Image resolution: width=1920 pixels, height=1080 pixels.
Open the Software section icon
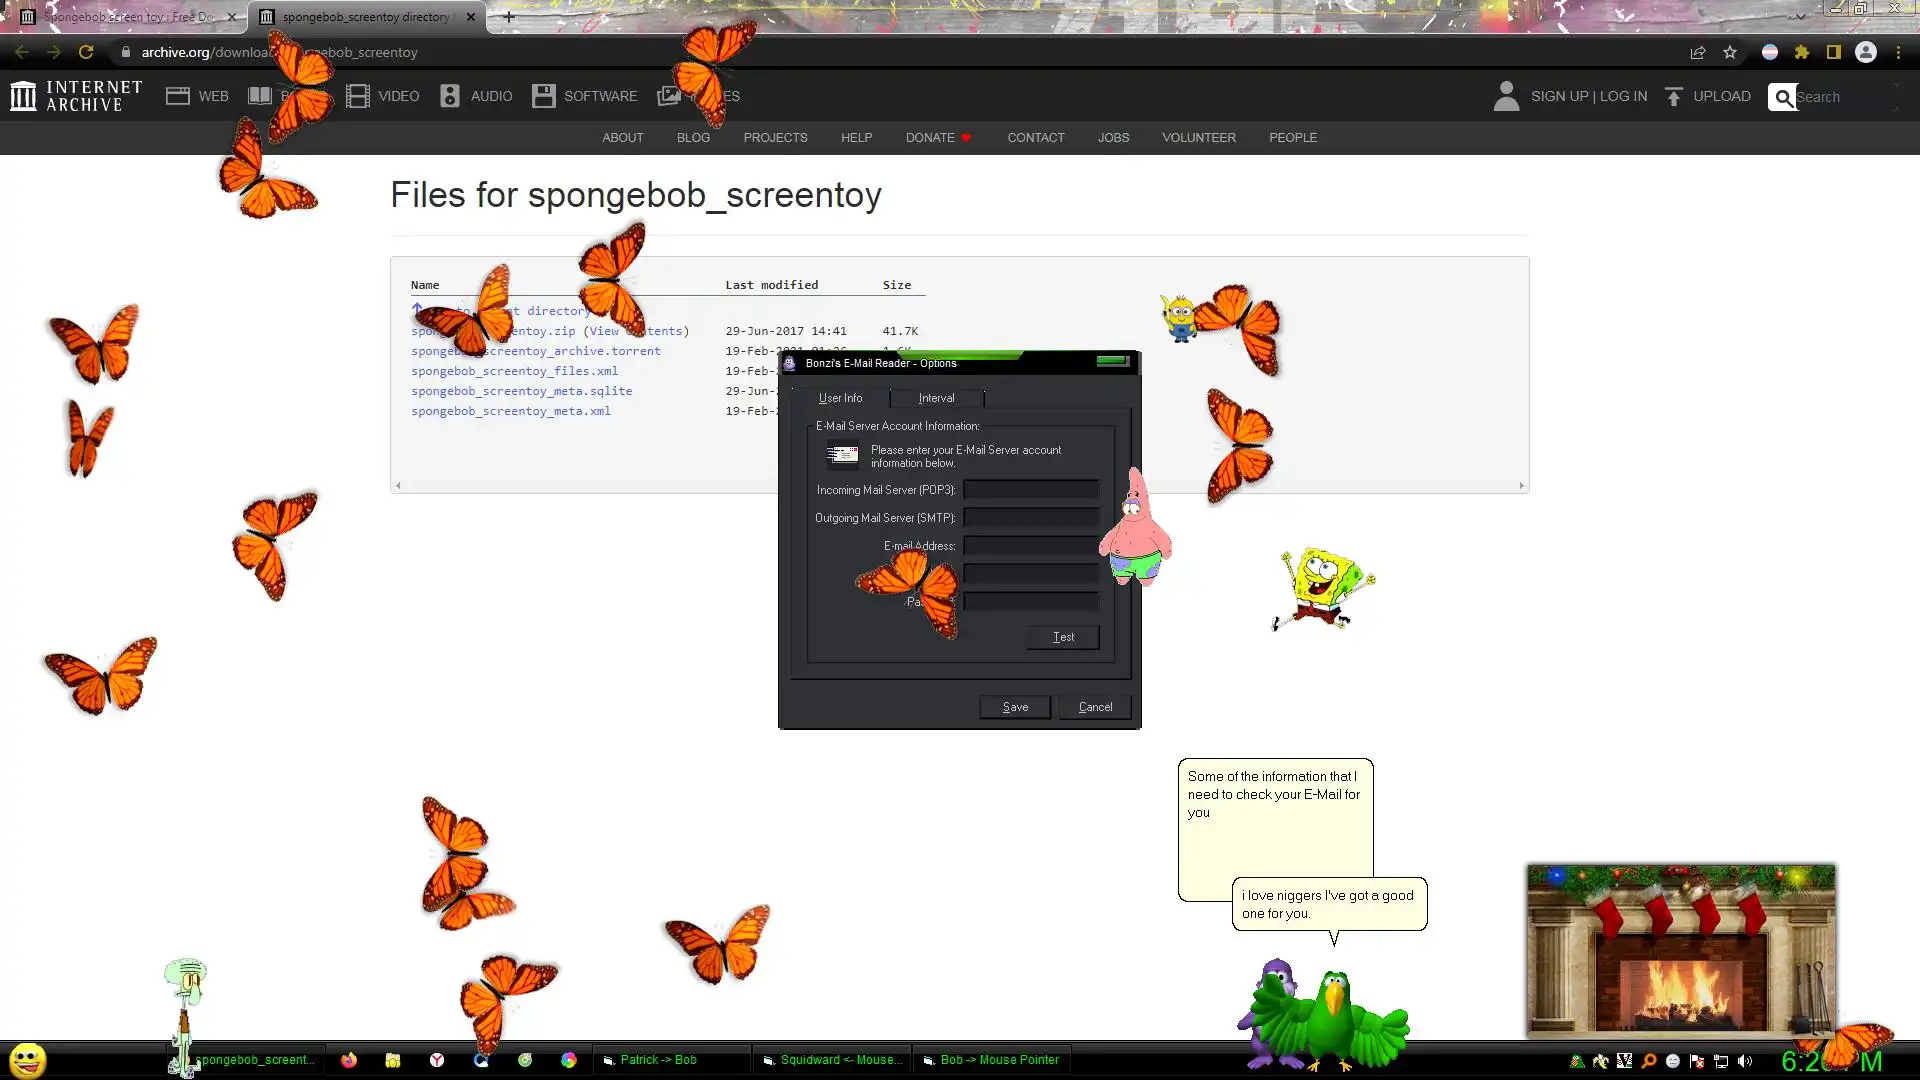click(543, 96)
